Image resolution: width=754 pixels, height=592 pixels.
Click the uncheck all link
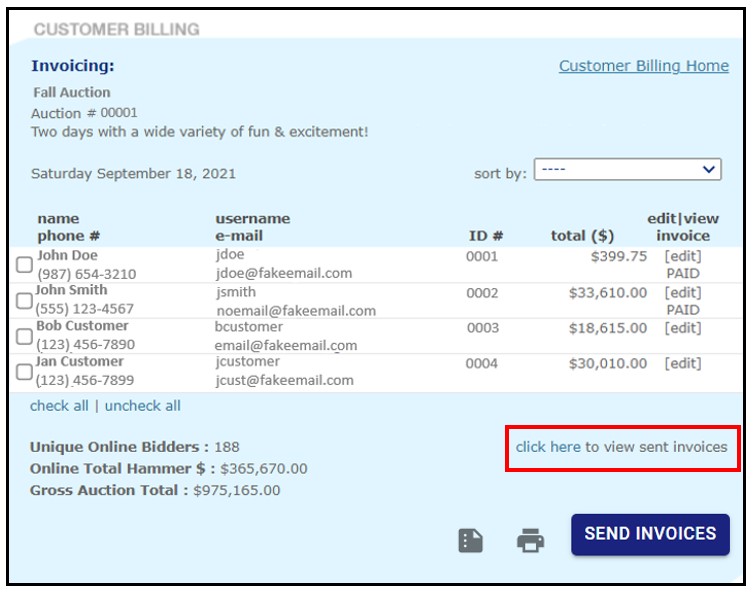pyautogui.click(x=143, y=406)
